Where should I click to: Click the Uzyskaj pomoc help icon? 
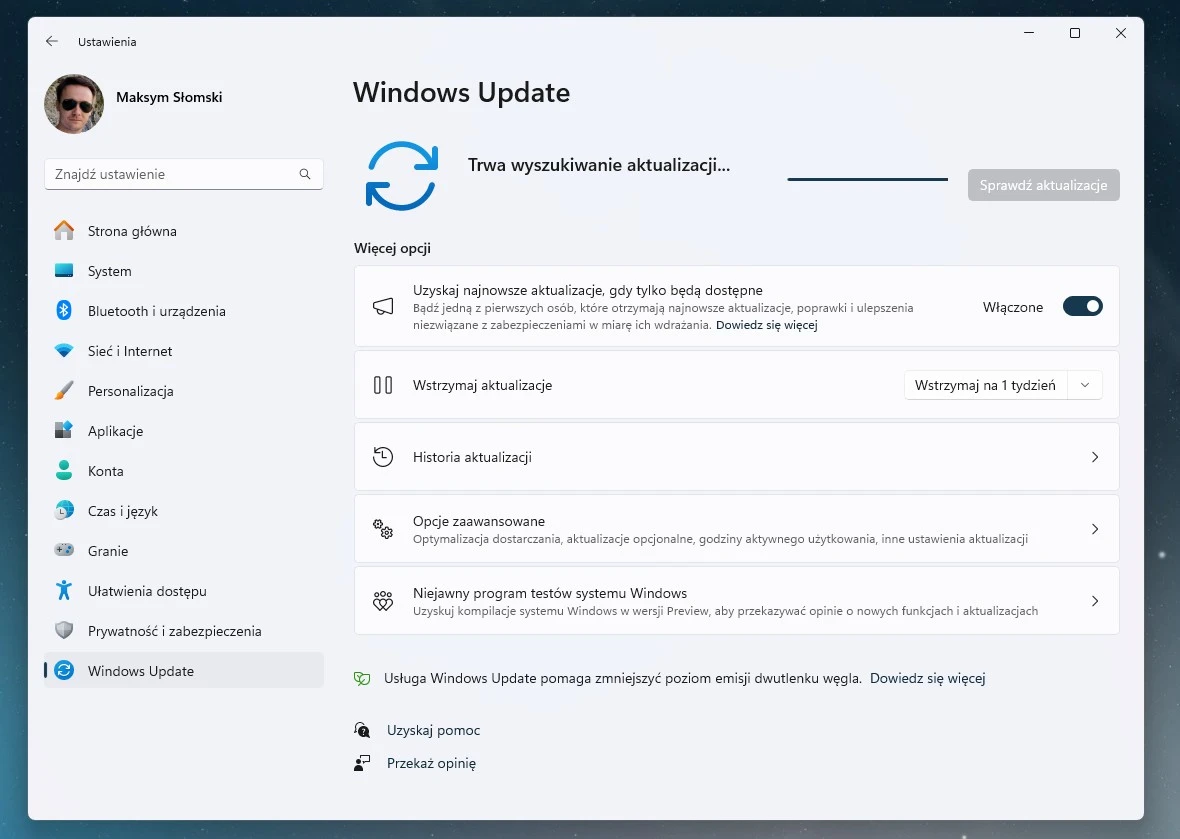[363, 730]
